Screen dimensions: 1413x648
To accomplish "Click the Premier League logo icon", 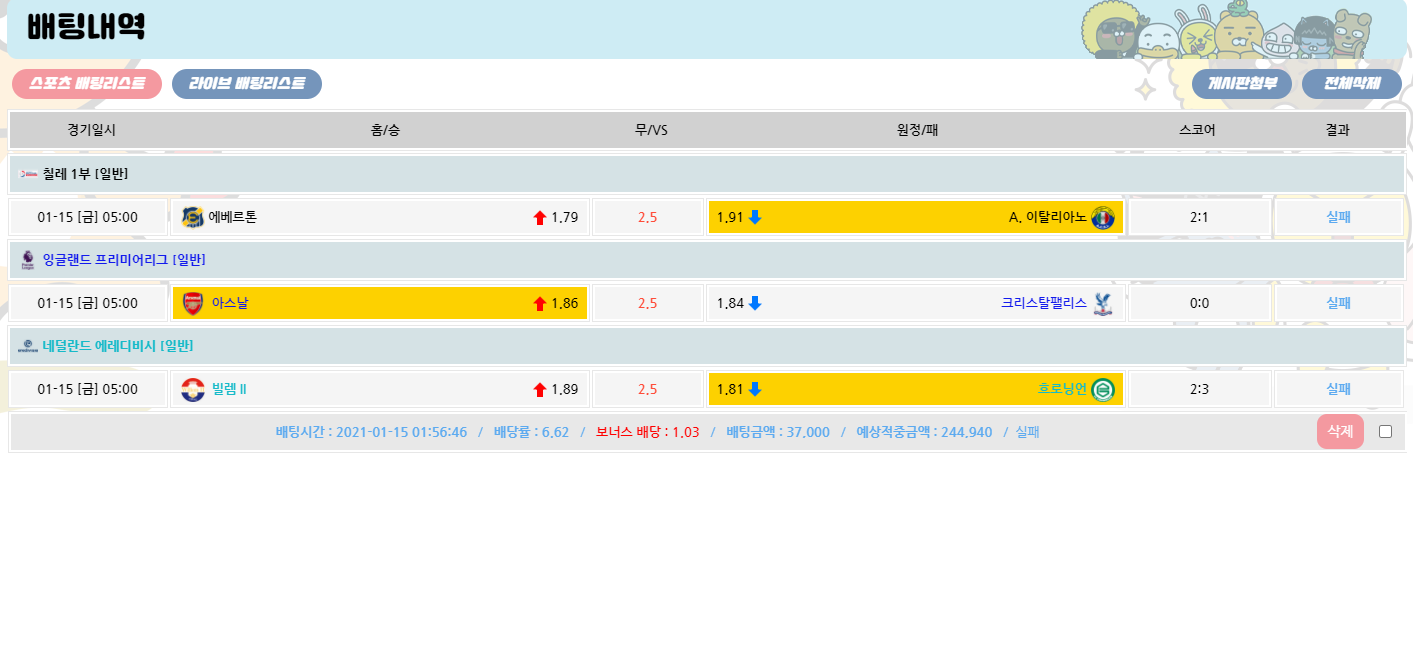I will click(28, 260).
